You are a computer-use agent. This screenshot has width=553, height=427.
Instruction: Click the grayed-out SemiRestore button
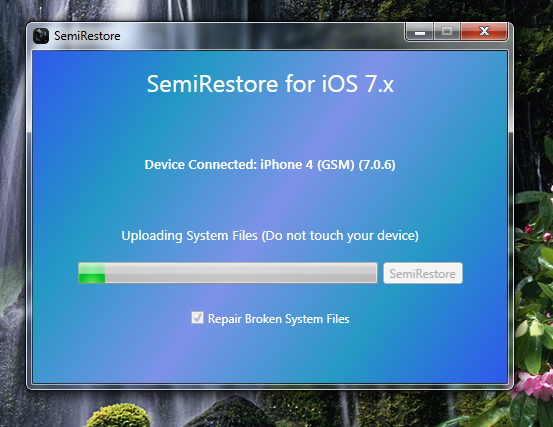[x=423, y=273]
